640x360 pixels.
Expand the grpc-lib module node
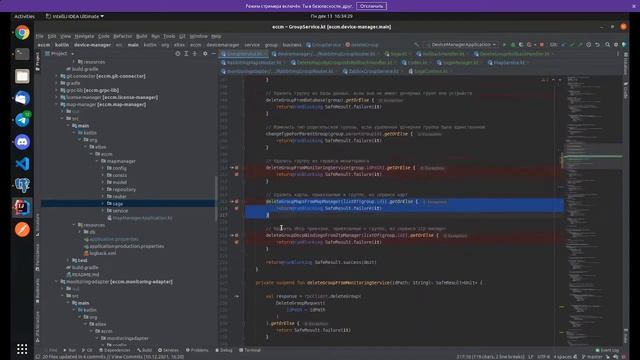[57, 90]
